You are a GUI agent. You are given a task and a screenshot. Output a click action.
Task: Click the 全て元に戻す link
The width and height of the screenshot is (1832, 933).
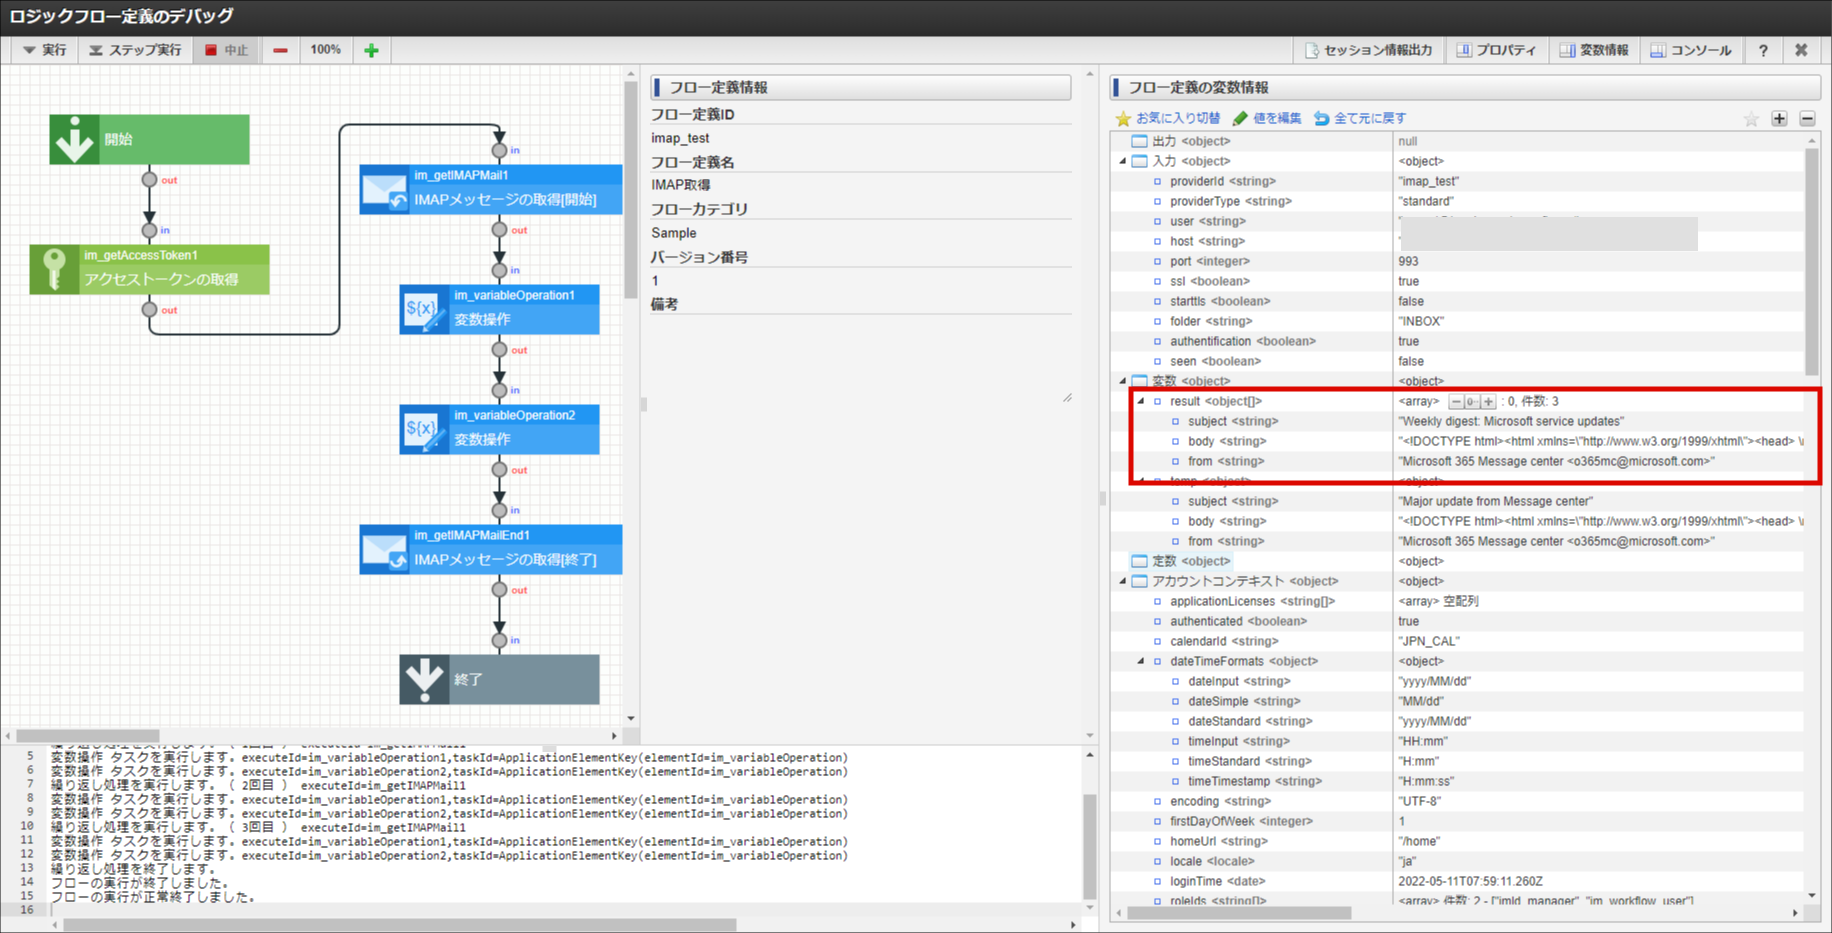tap(1360, 118)
